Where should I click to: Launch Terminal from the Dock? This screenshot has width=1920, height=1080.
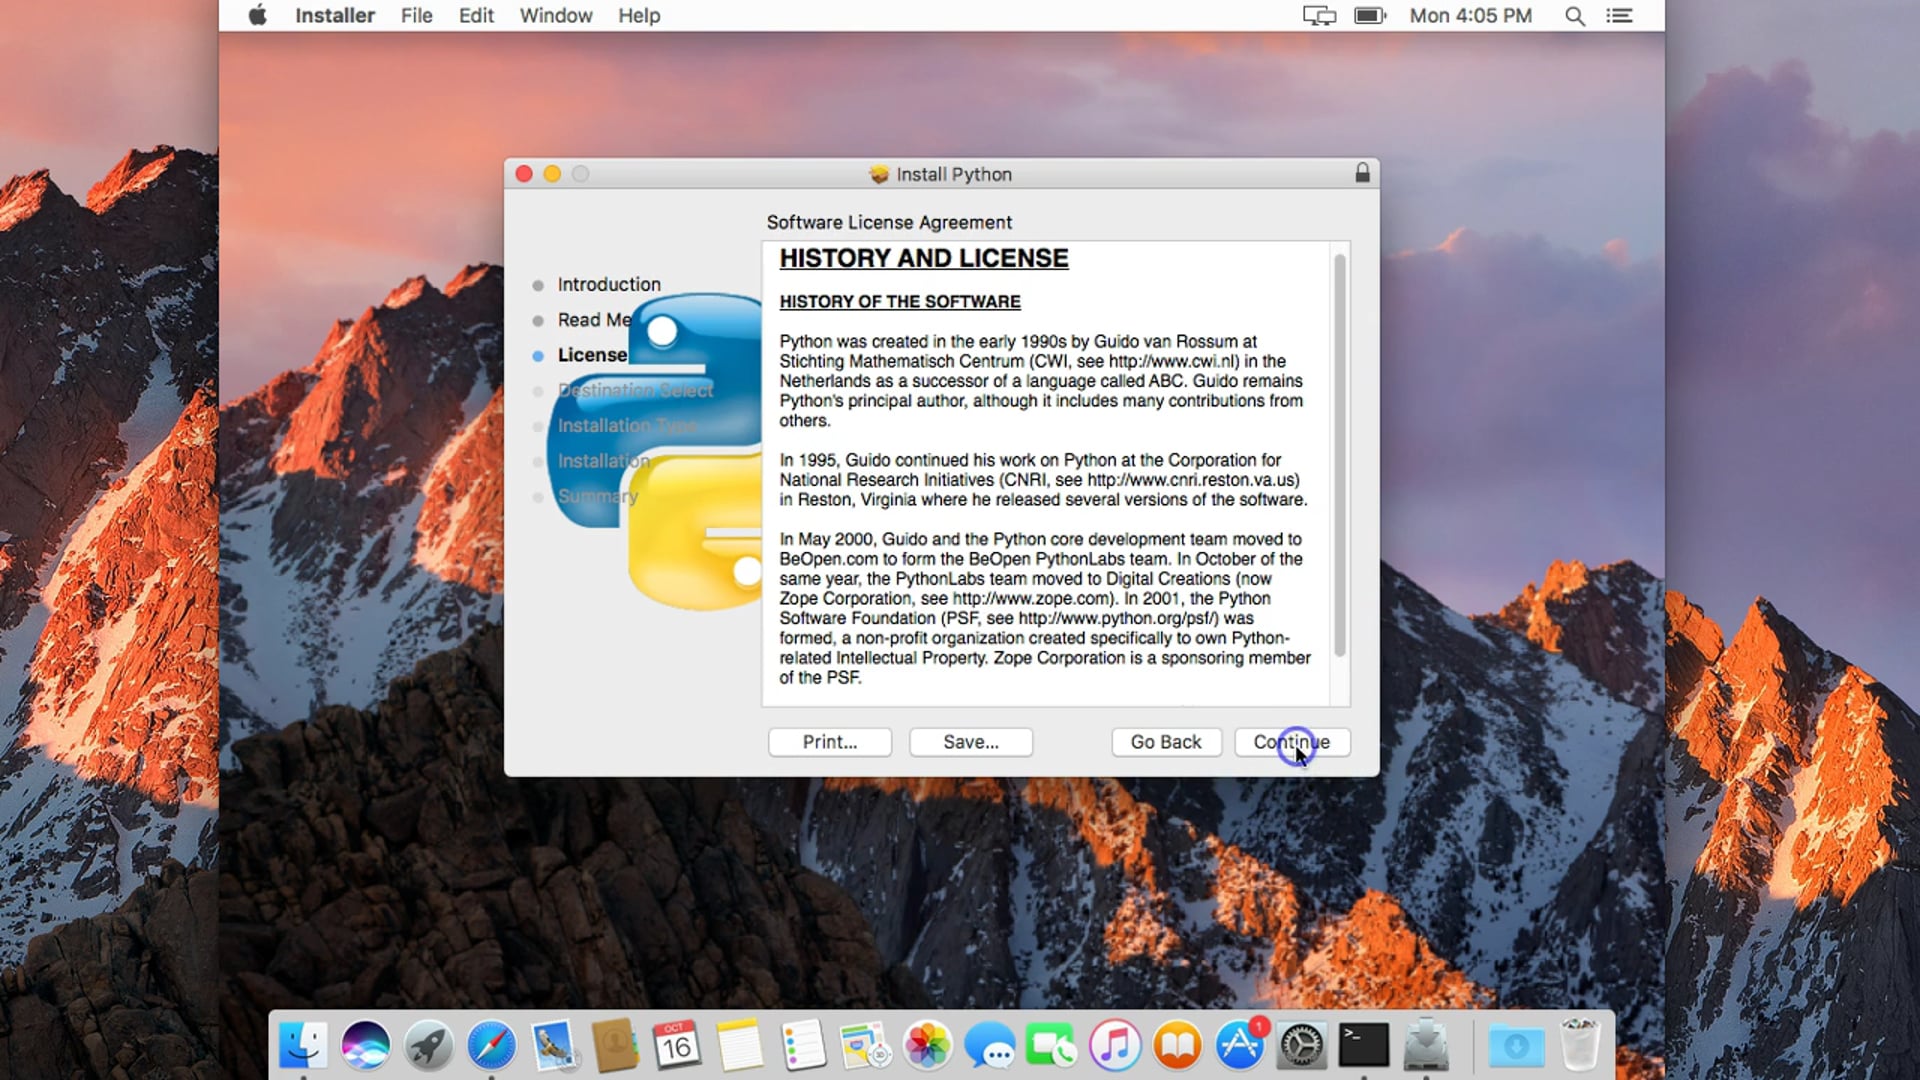coord(1363,1044)
